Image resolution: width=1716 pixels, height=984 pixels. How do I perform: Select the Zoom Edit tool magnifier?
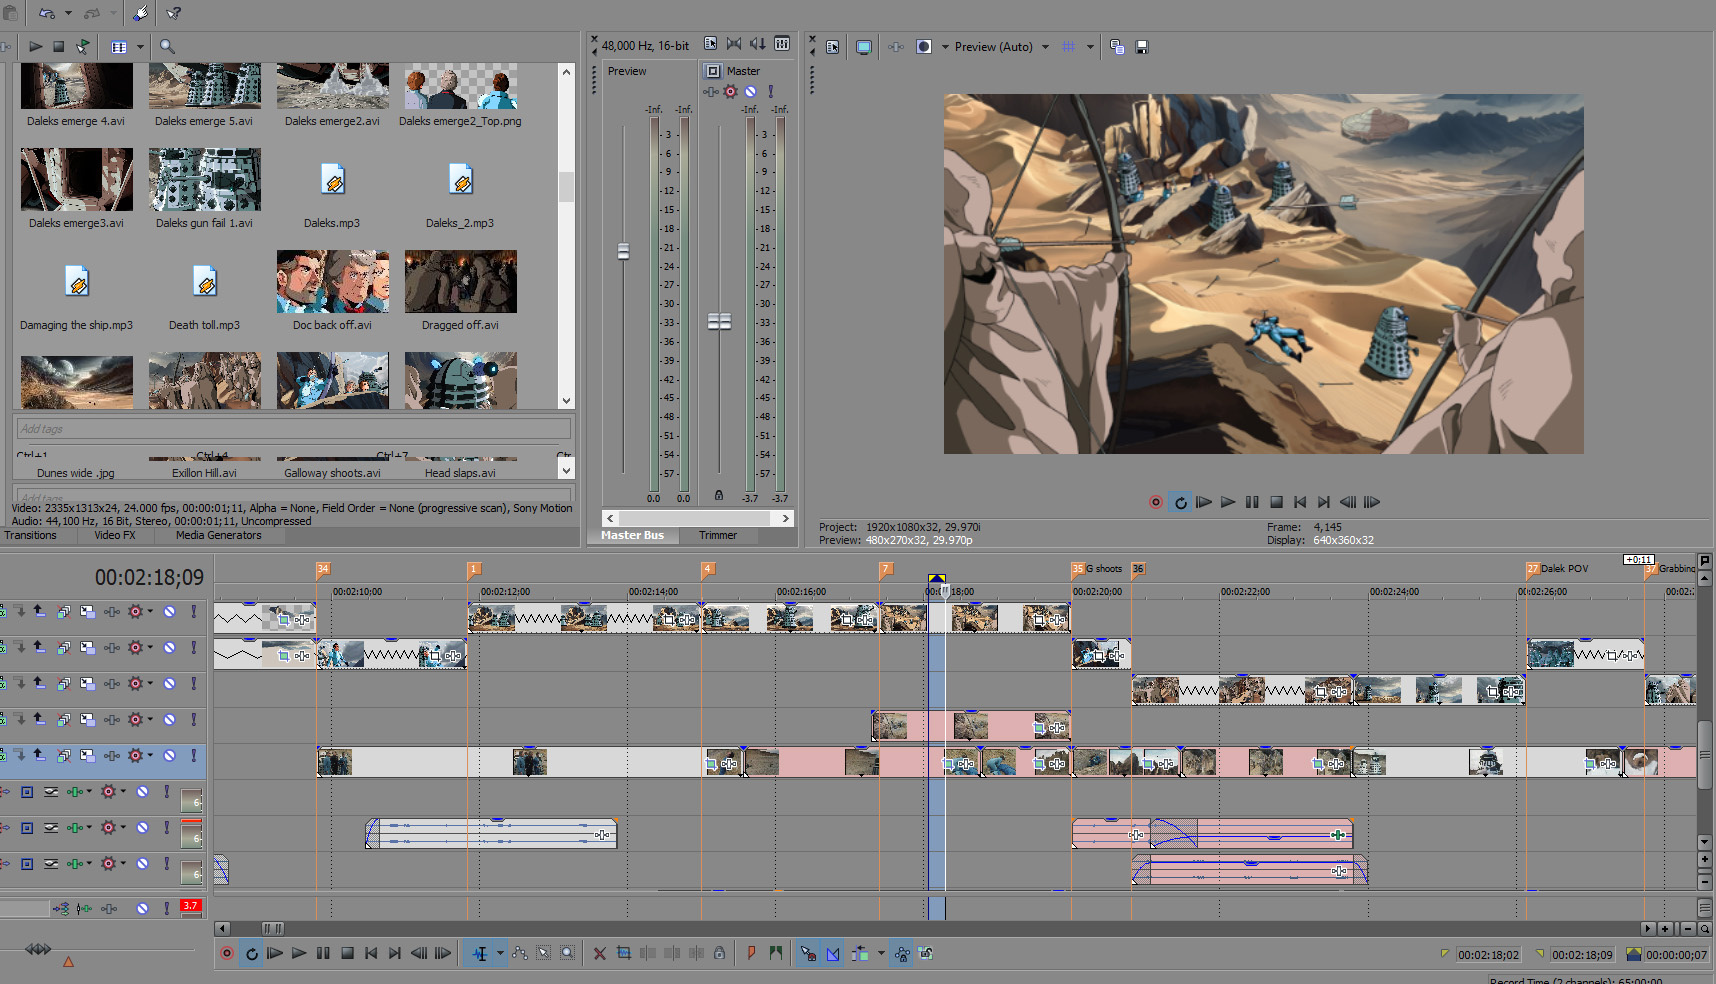(568, 954)
